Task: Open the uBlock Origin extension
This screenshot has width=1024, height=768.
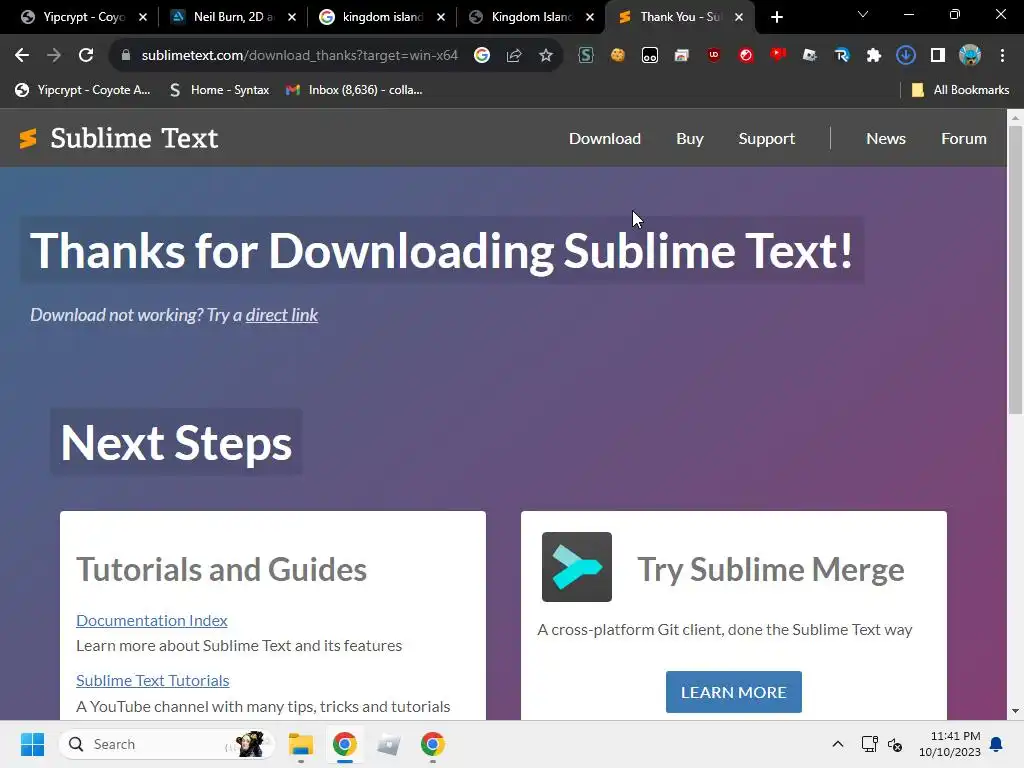Action: 714,56
